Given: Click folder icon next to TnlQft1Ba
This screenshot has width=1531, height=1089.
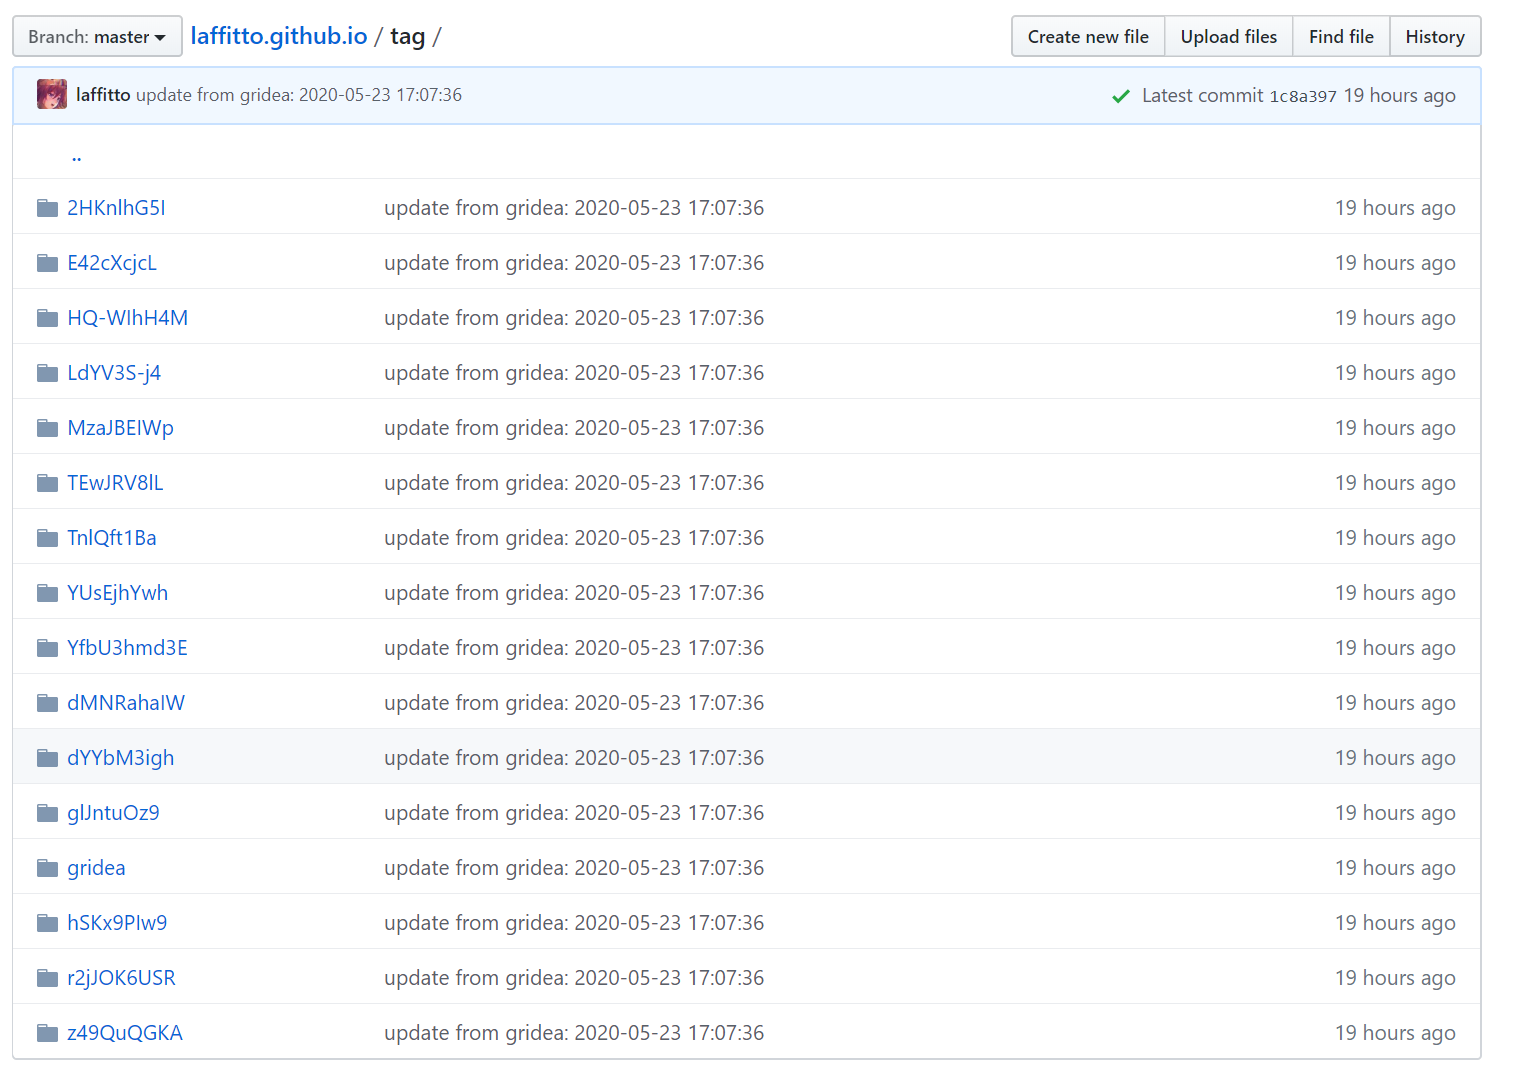Looking at the screenshot, I should click(47, 538).
